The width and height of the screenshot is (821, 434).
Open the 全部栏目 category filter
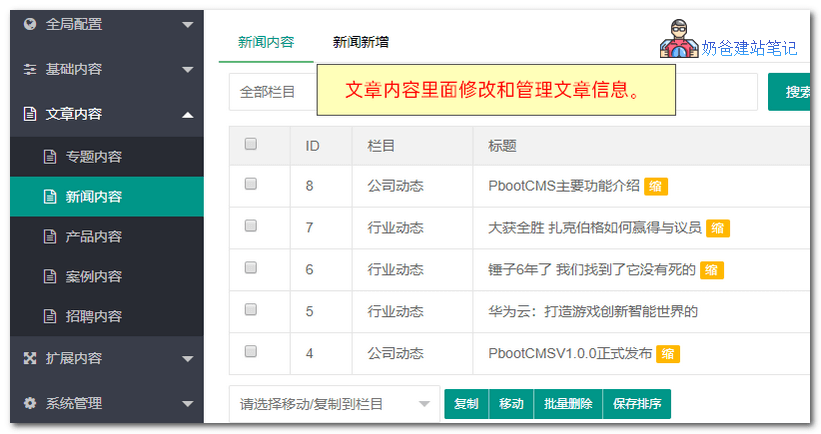[273, 92]
